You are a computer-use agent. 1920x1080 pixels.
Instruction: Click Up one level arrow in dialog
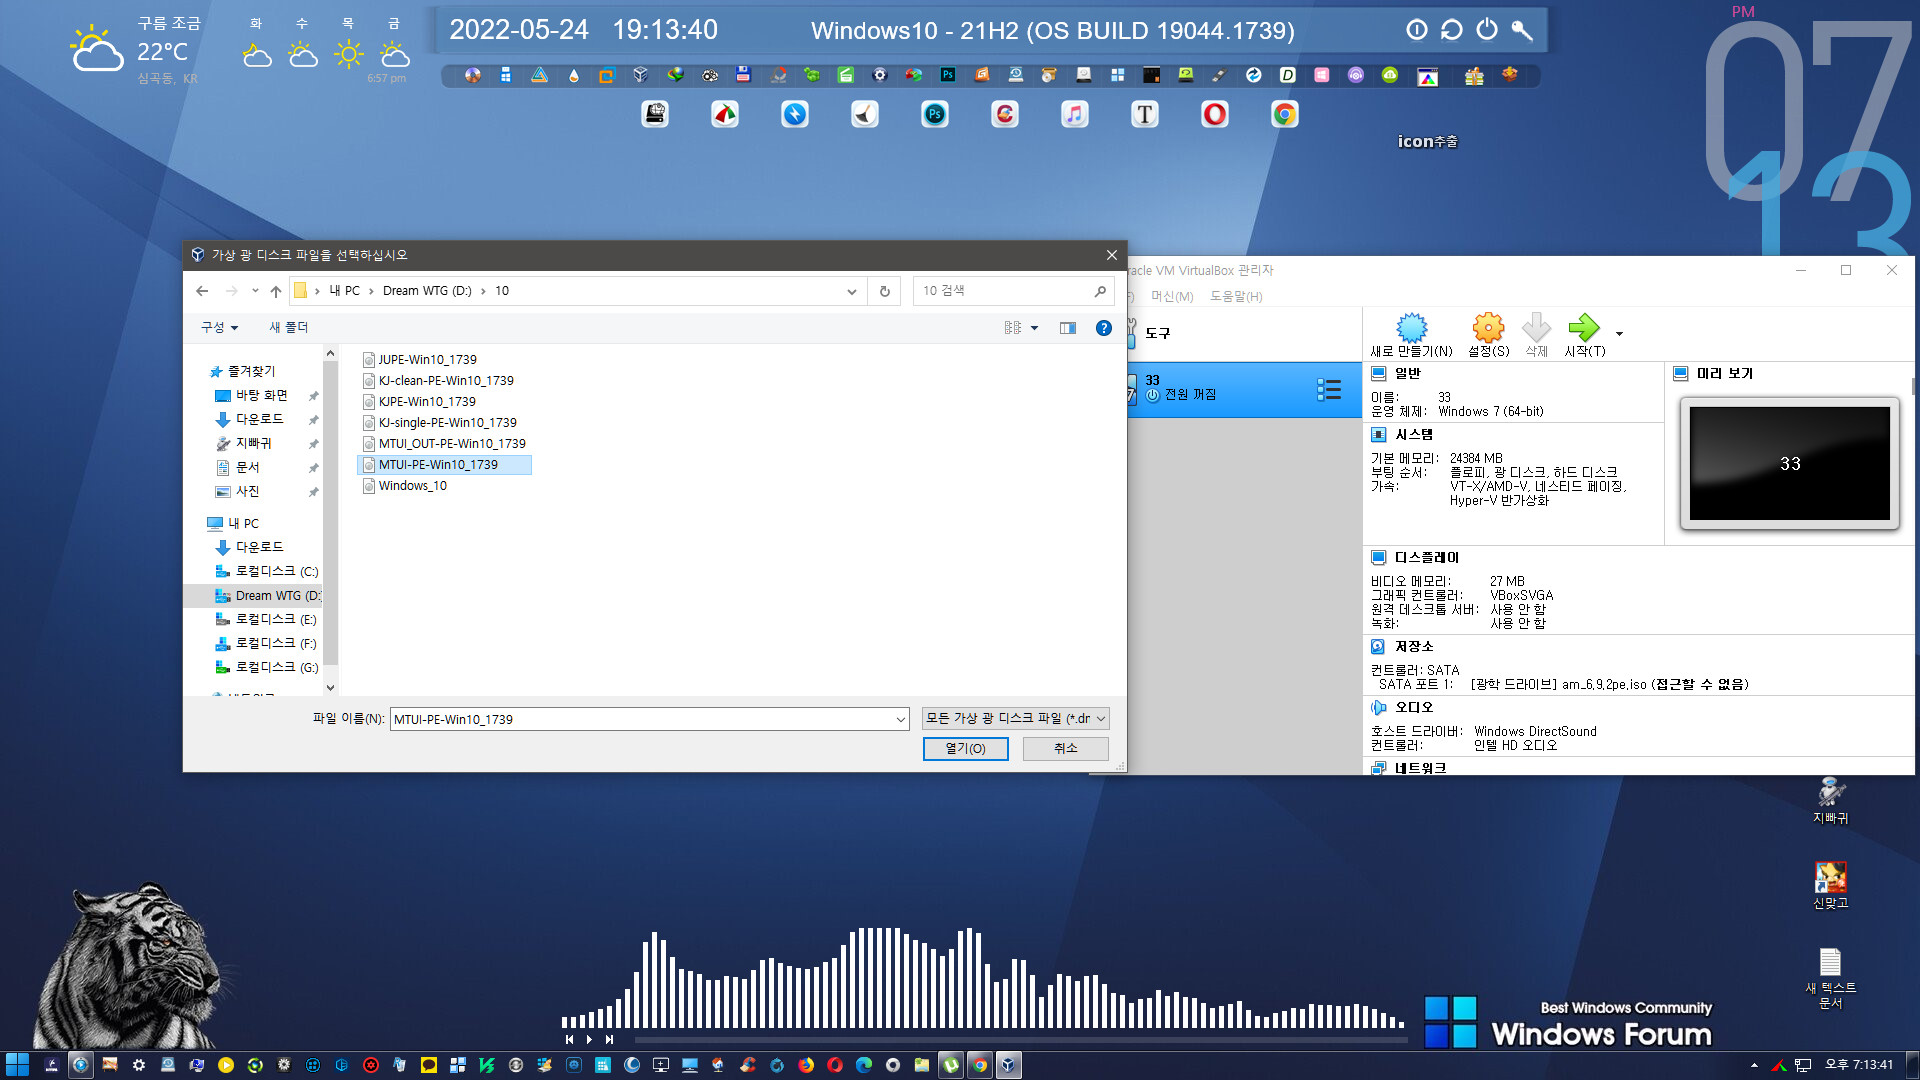[x=276, y=291]
